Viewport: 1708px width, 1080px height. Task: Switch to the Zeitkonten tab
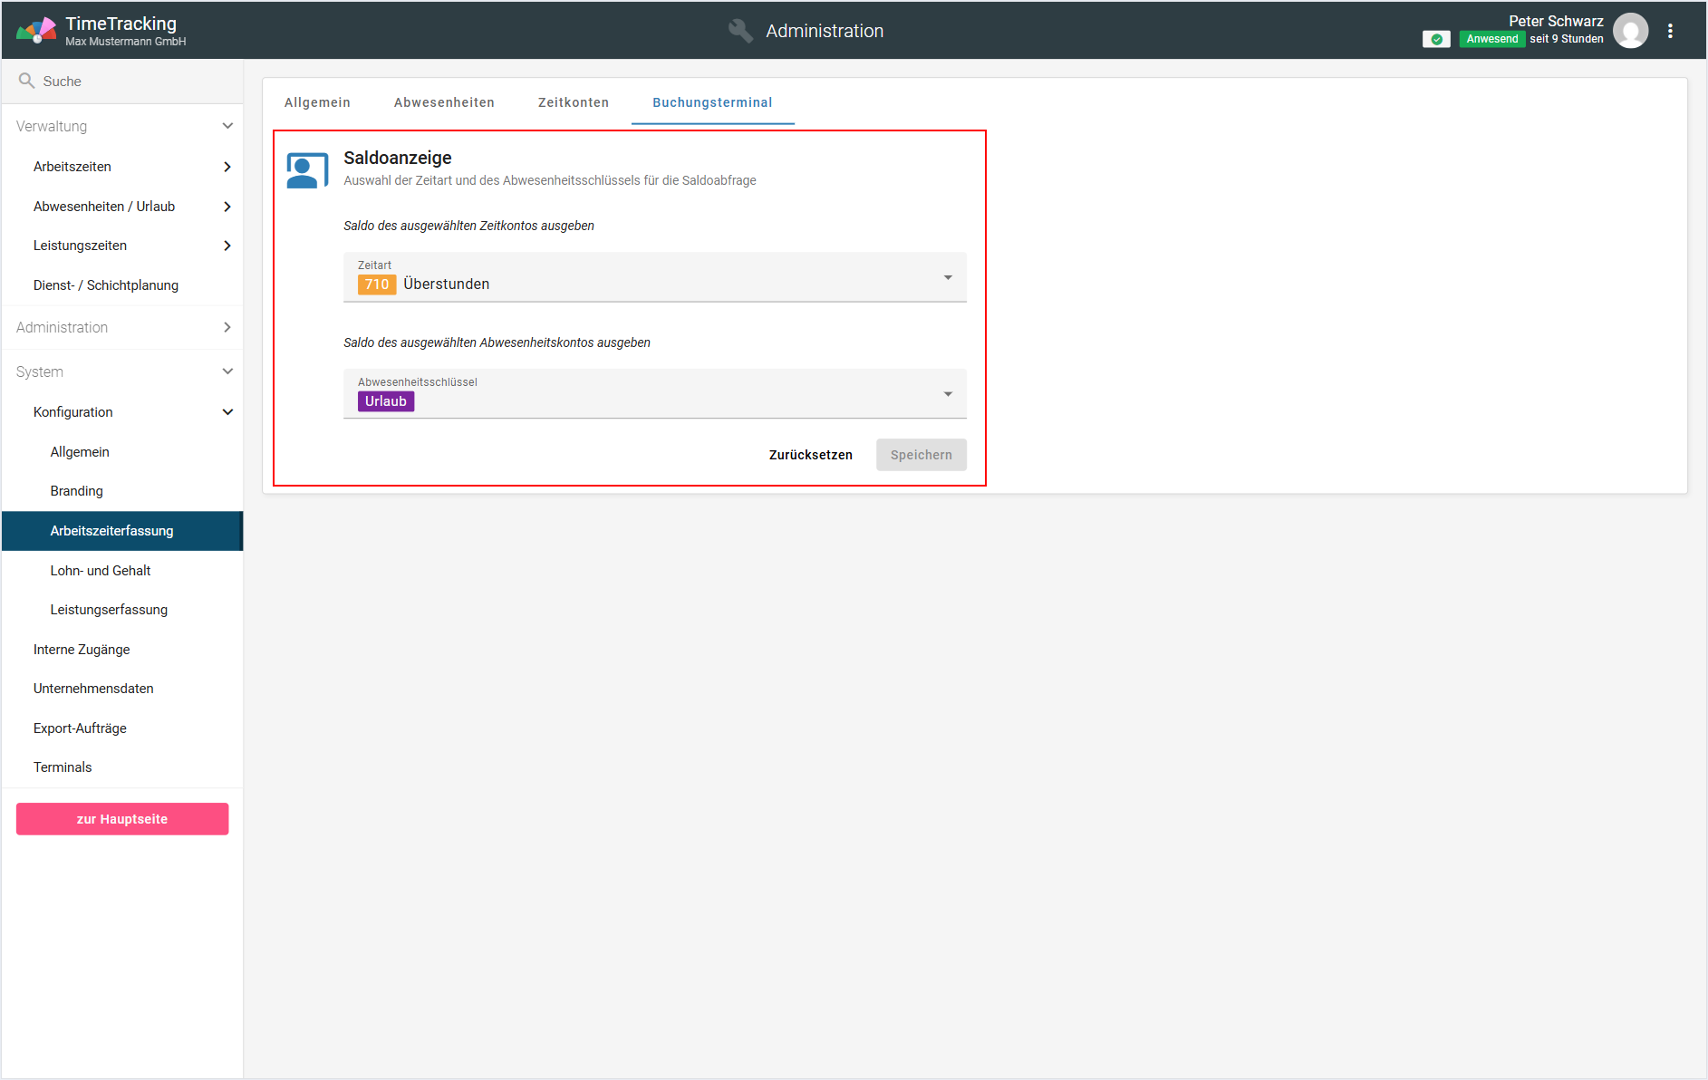573,102
